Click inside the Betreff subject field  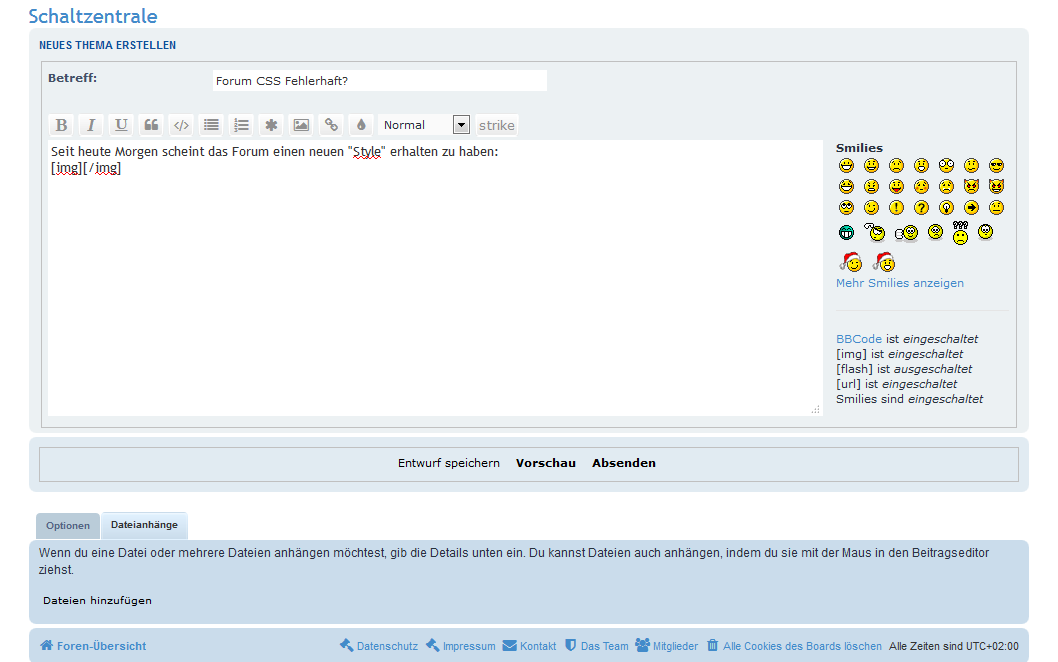379,80
